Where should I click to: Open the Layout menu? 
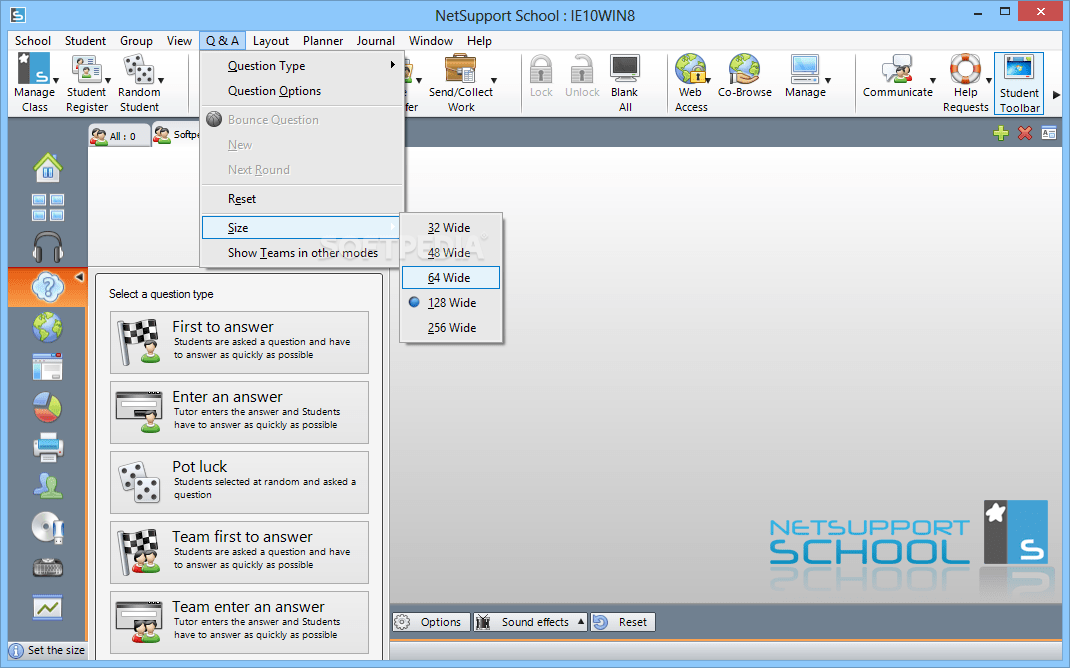pyautogui.click(x=271, y=41)
